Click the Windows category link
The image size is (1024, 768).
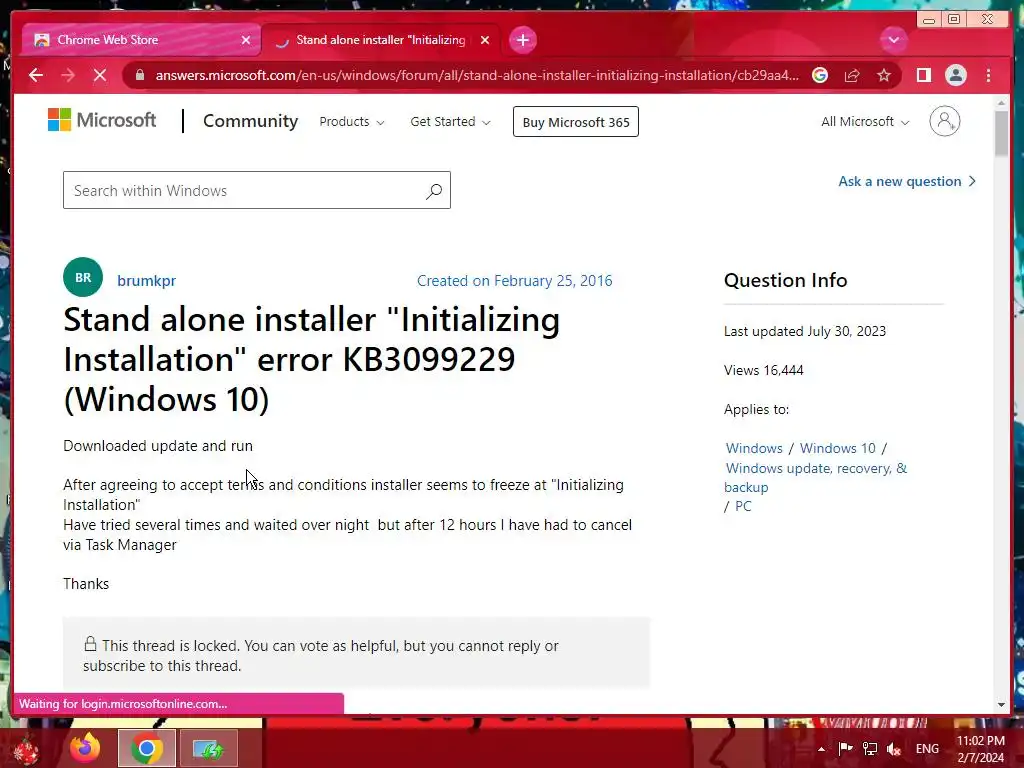pyautogui.click(x=754, y=448)
